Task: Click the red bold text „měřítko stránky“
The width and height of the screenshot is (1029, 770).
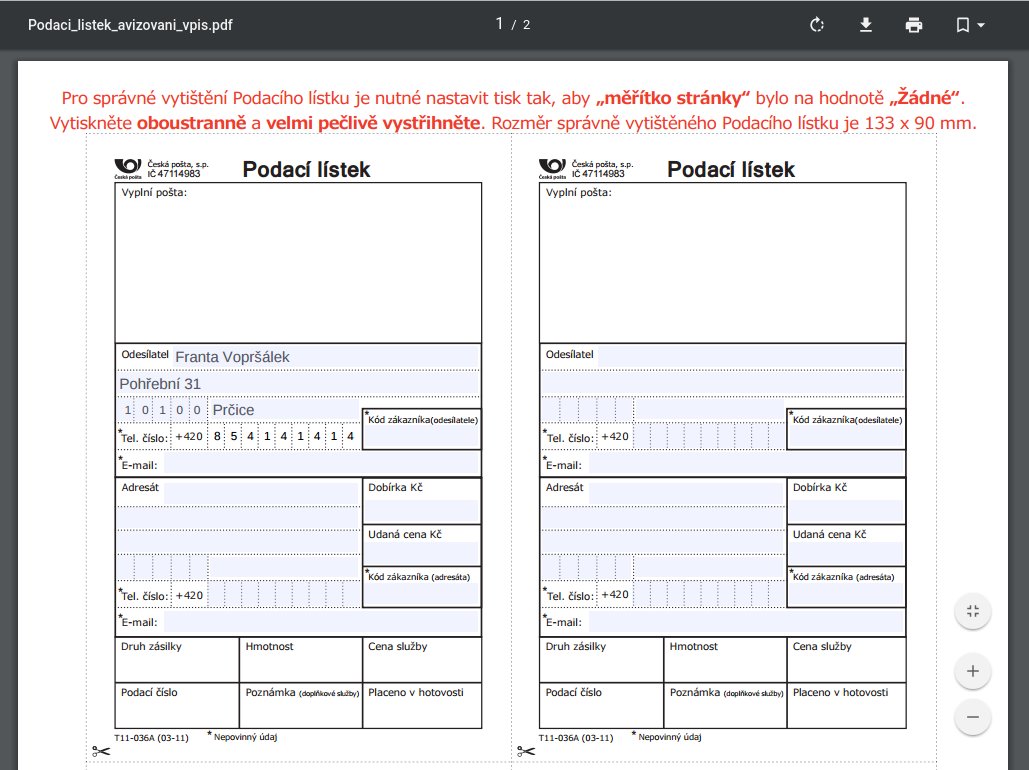Action: point(673,98)
